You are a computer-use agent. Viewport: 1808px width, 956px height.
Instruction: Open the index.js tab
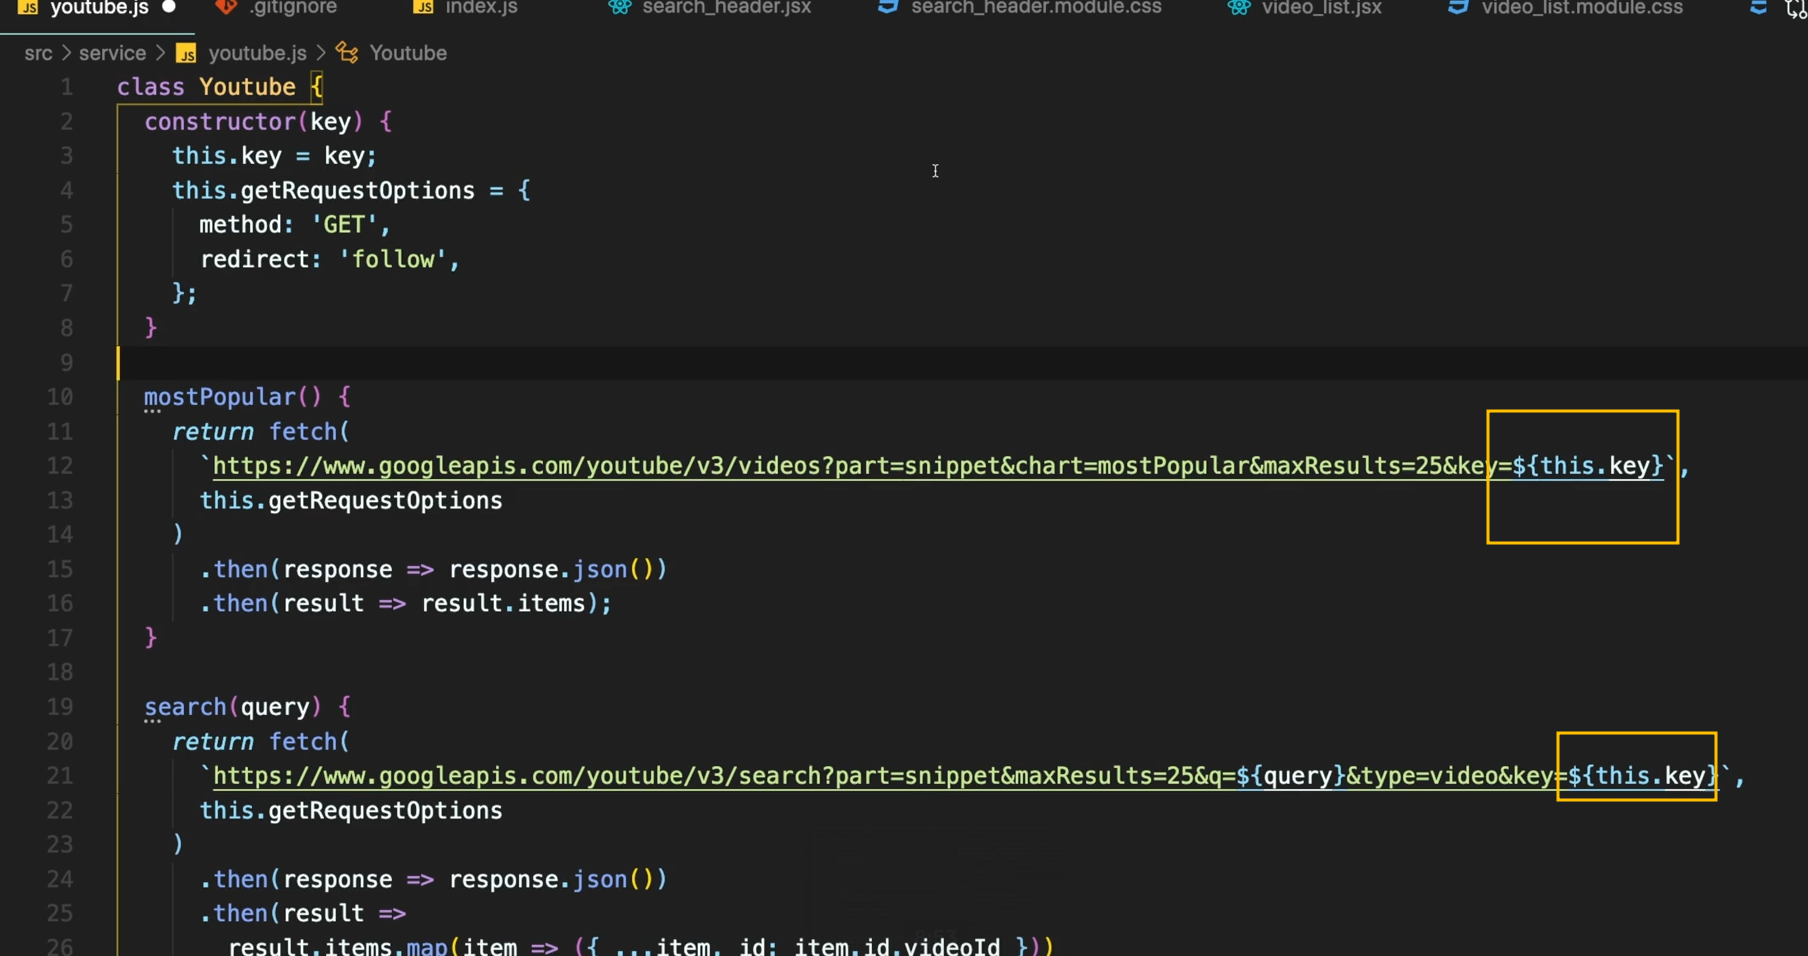coord(481,8)
